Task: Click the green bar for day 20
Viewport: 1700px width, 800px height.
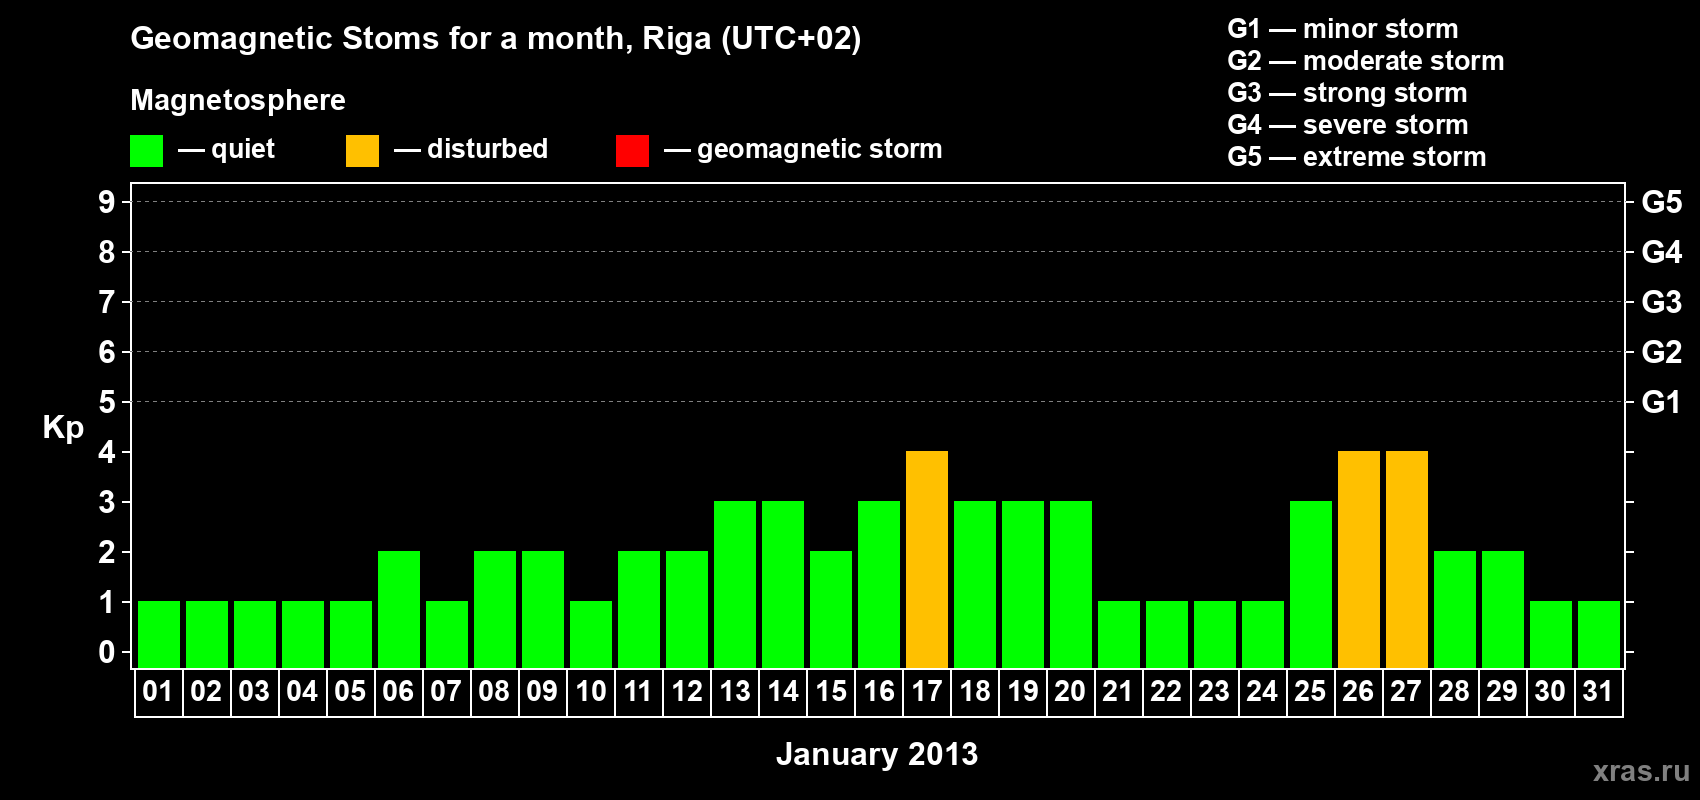Action: coord(1071,584)
